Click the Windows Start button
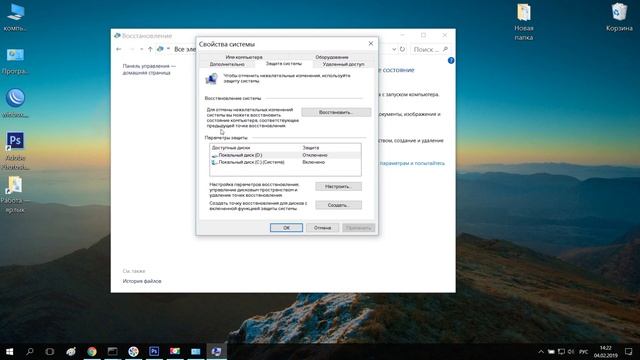Screen dimensions: 640x360 (9, 351)
